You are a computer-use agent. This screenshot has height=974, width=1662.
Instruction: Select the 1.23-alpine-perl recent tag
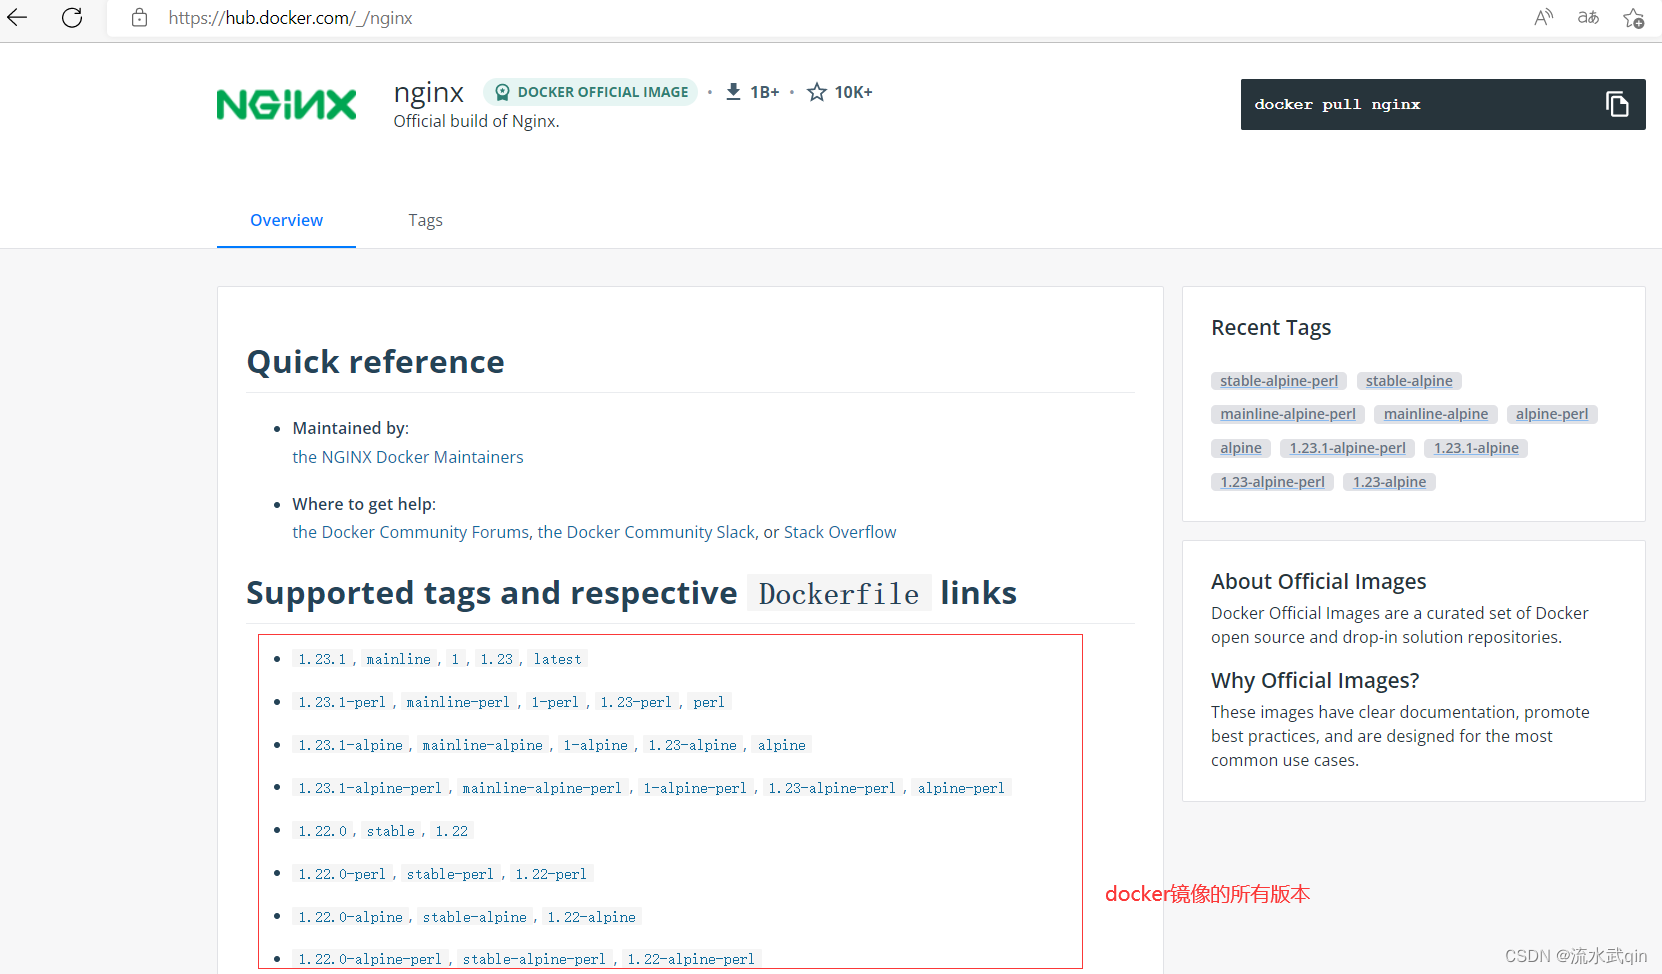click(1273, 482)
